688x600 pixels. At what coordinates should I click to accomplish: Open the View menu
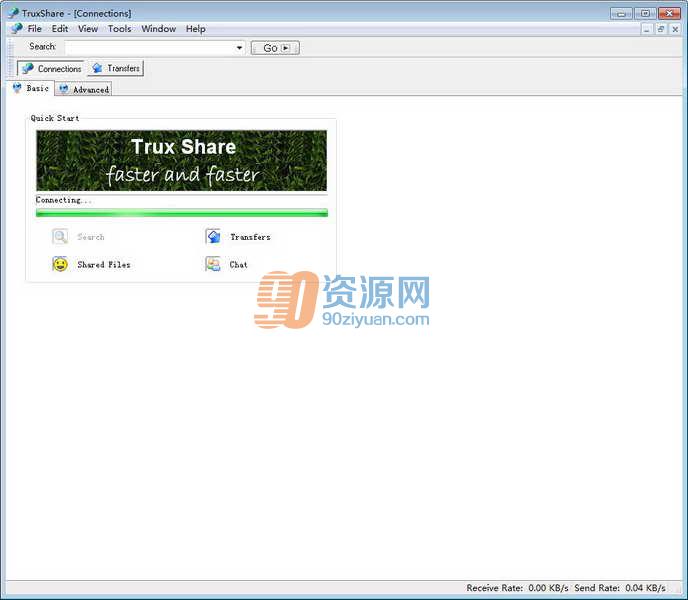pos(88,29)
